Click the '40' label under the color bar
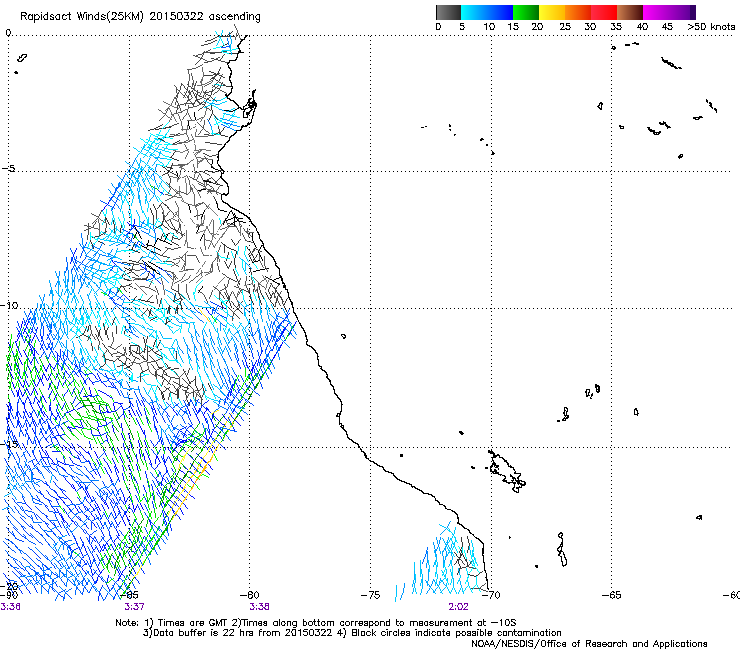 click(642, 26)
